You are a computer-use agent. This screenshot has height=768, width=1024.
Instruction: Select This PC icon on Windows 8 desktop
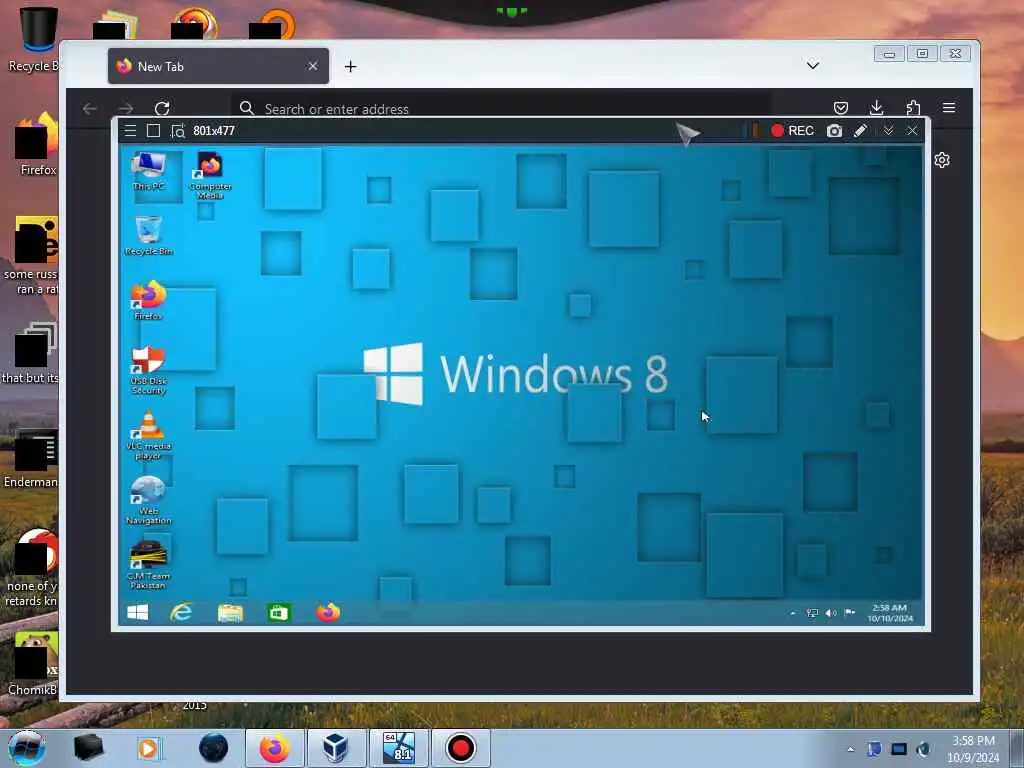(x=149, y=171)
